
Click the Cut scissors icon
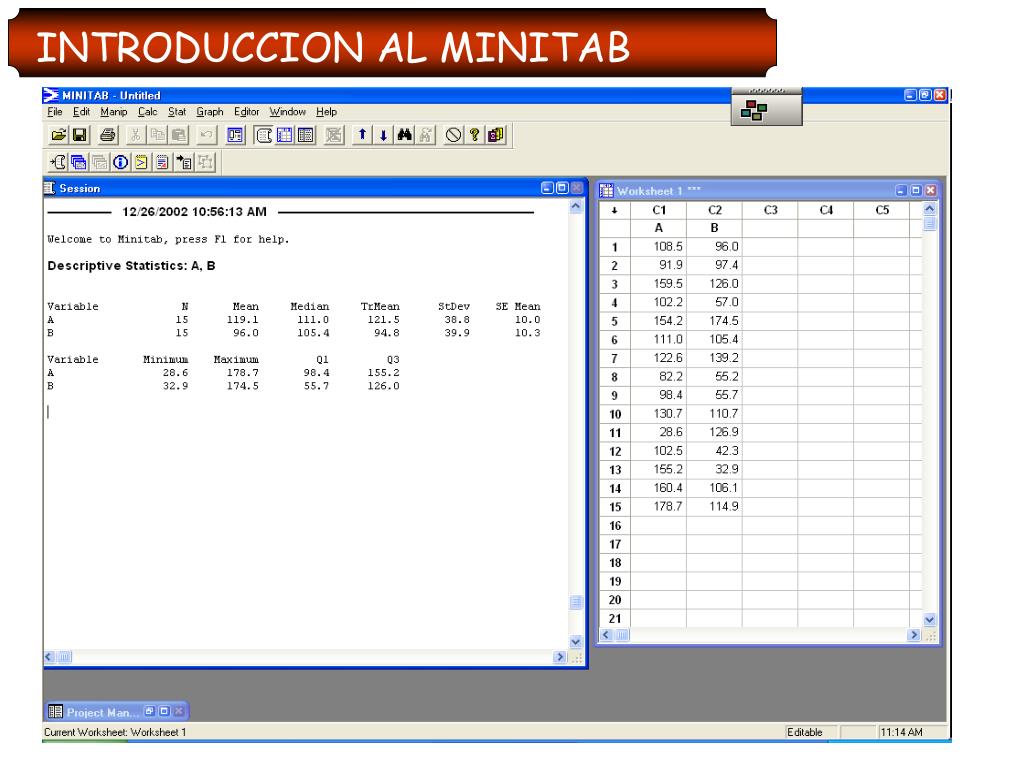[x=135, y=135]
